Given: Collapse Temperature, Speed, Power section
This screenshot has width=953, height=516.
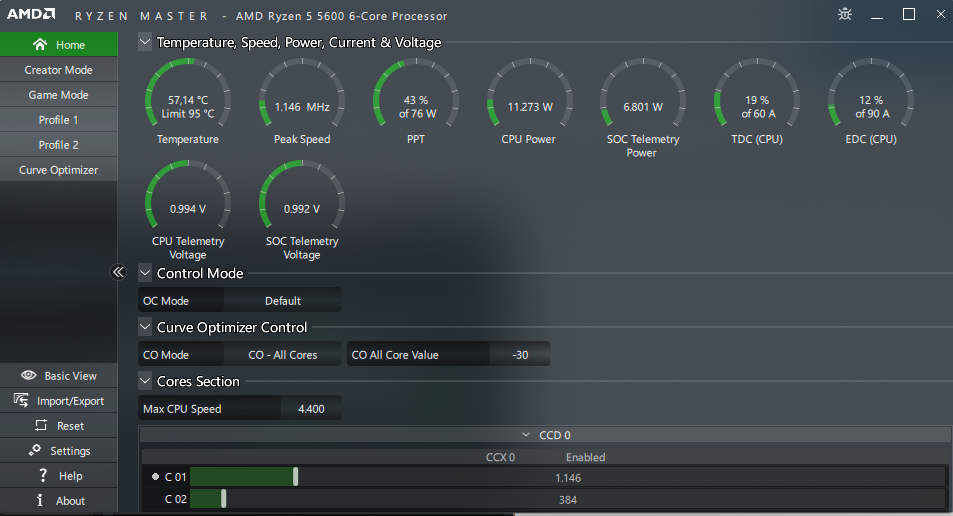Looking at the screenshot, I should [x=145, y=42].
